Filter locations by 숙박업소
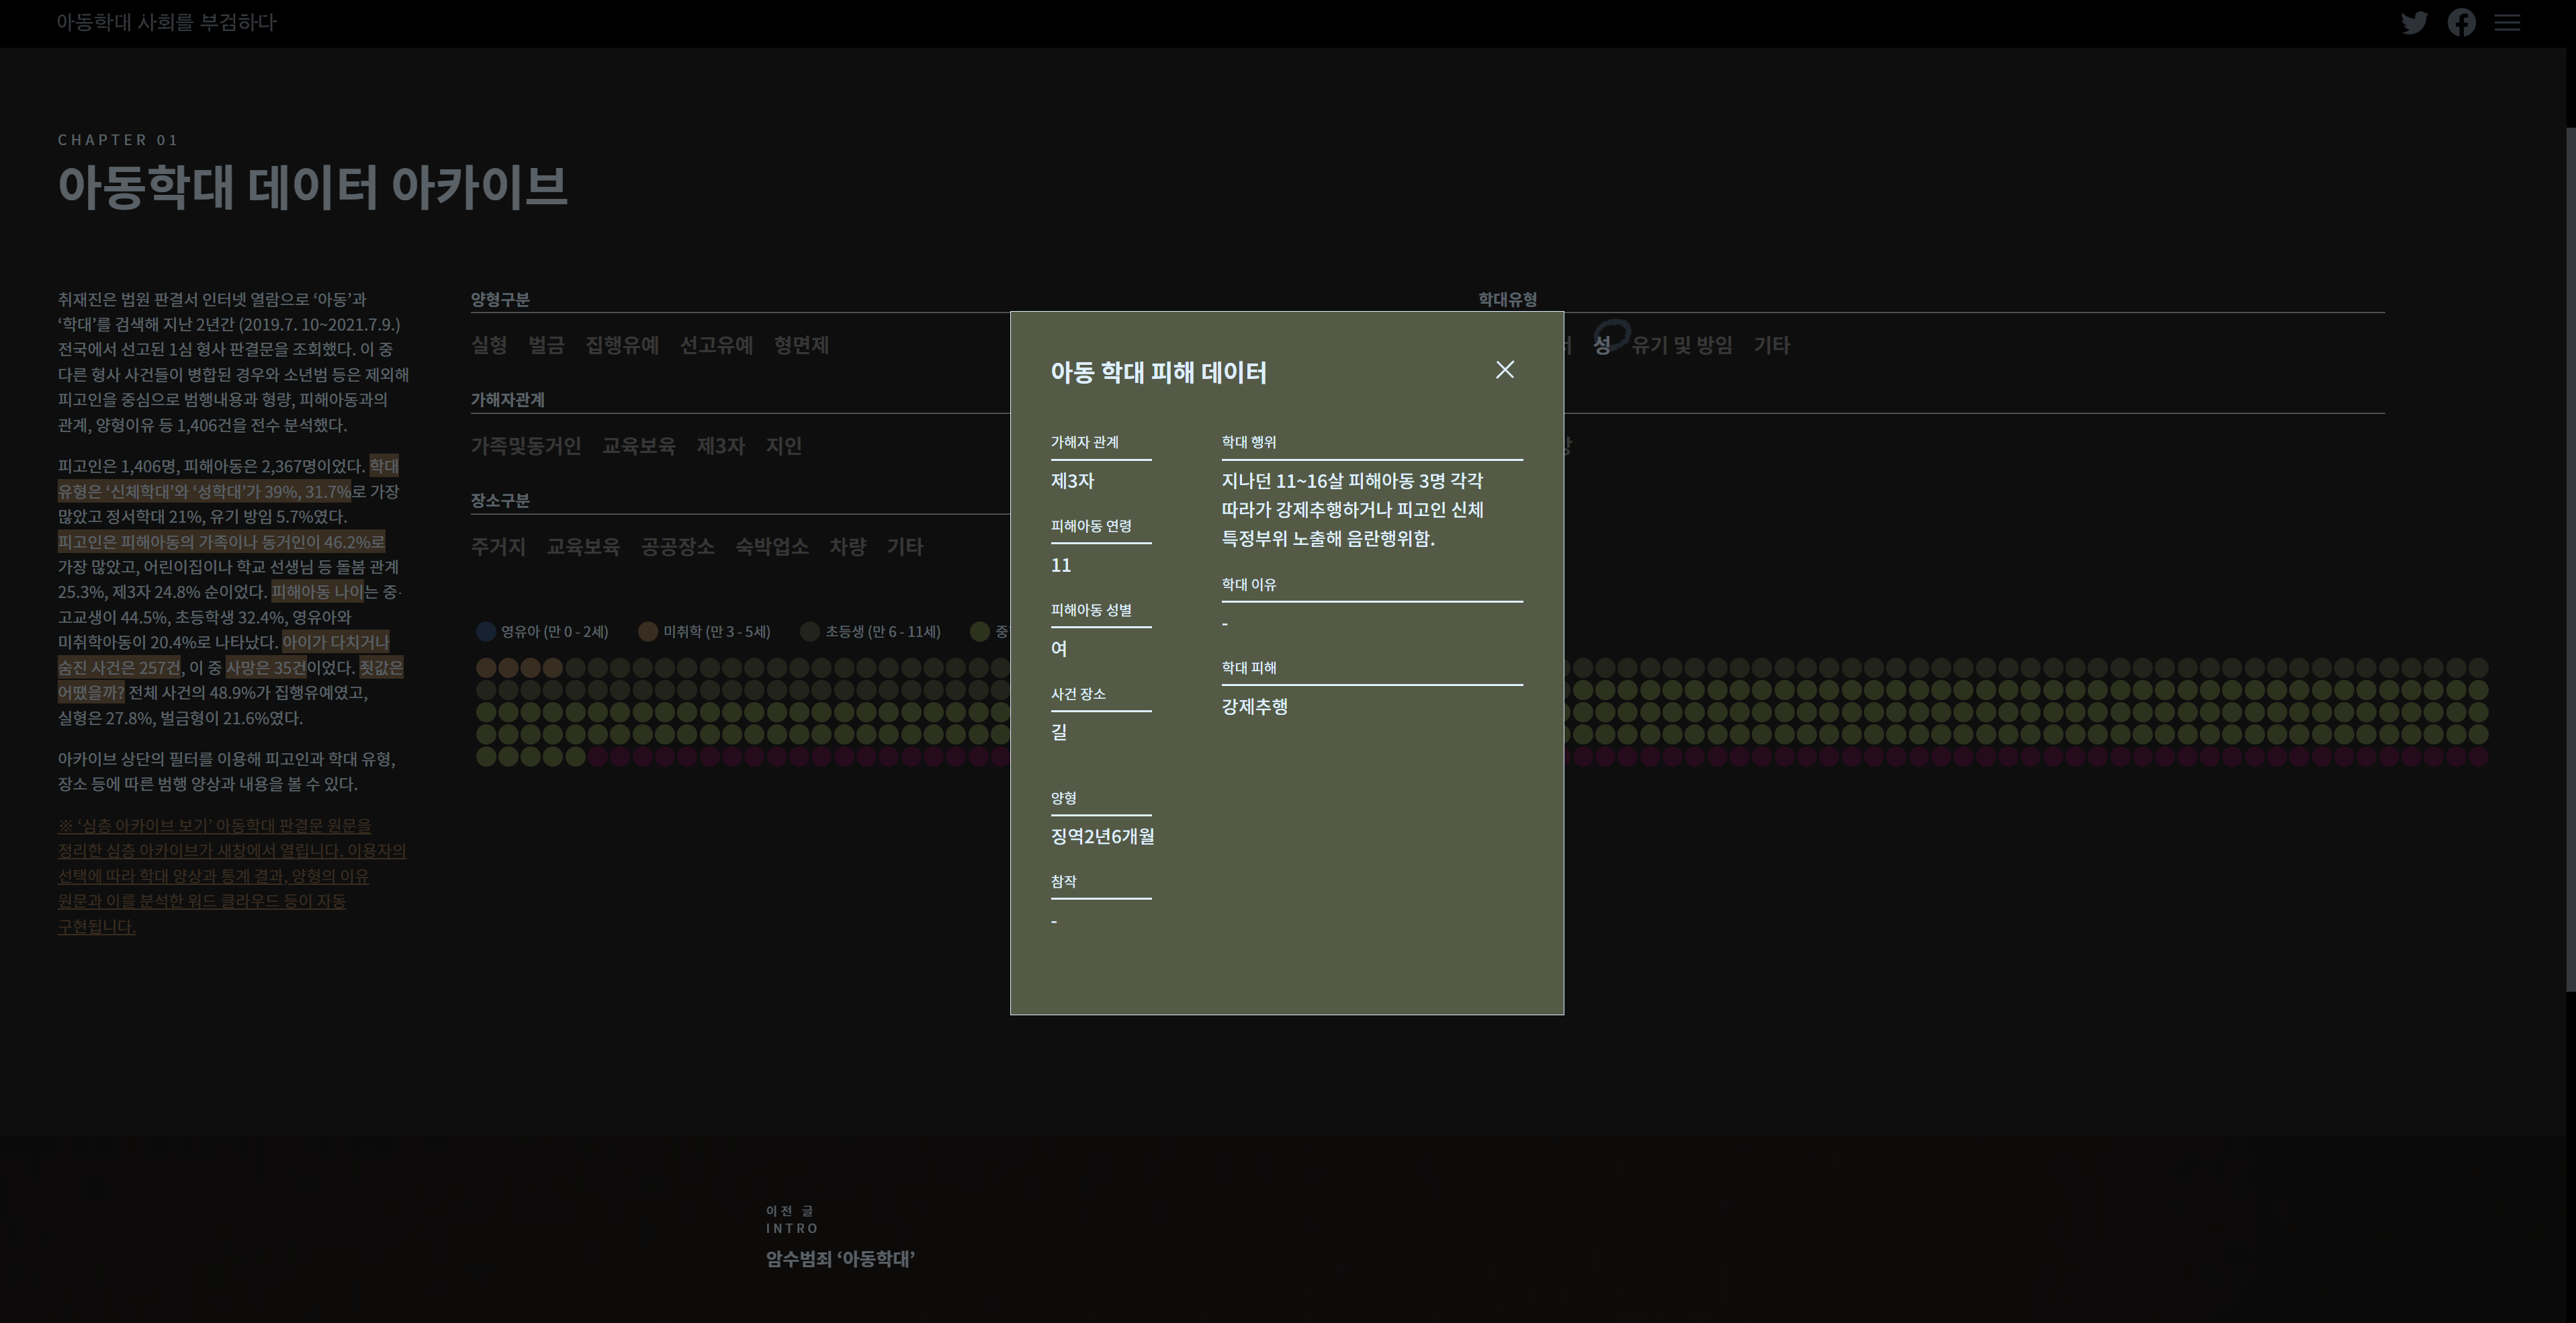 coord(771,547)
